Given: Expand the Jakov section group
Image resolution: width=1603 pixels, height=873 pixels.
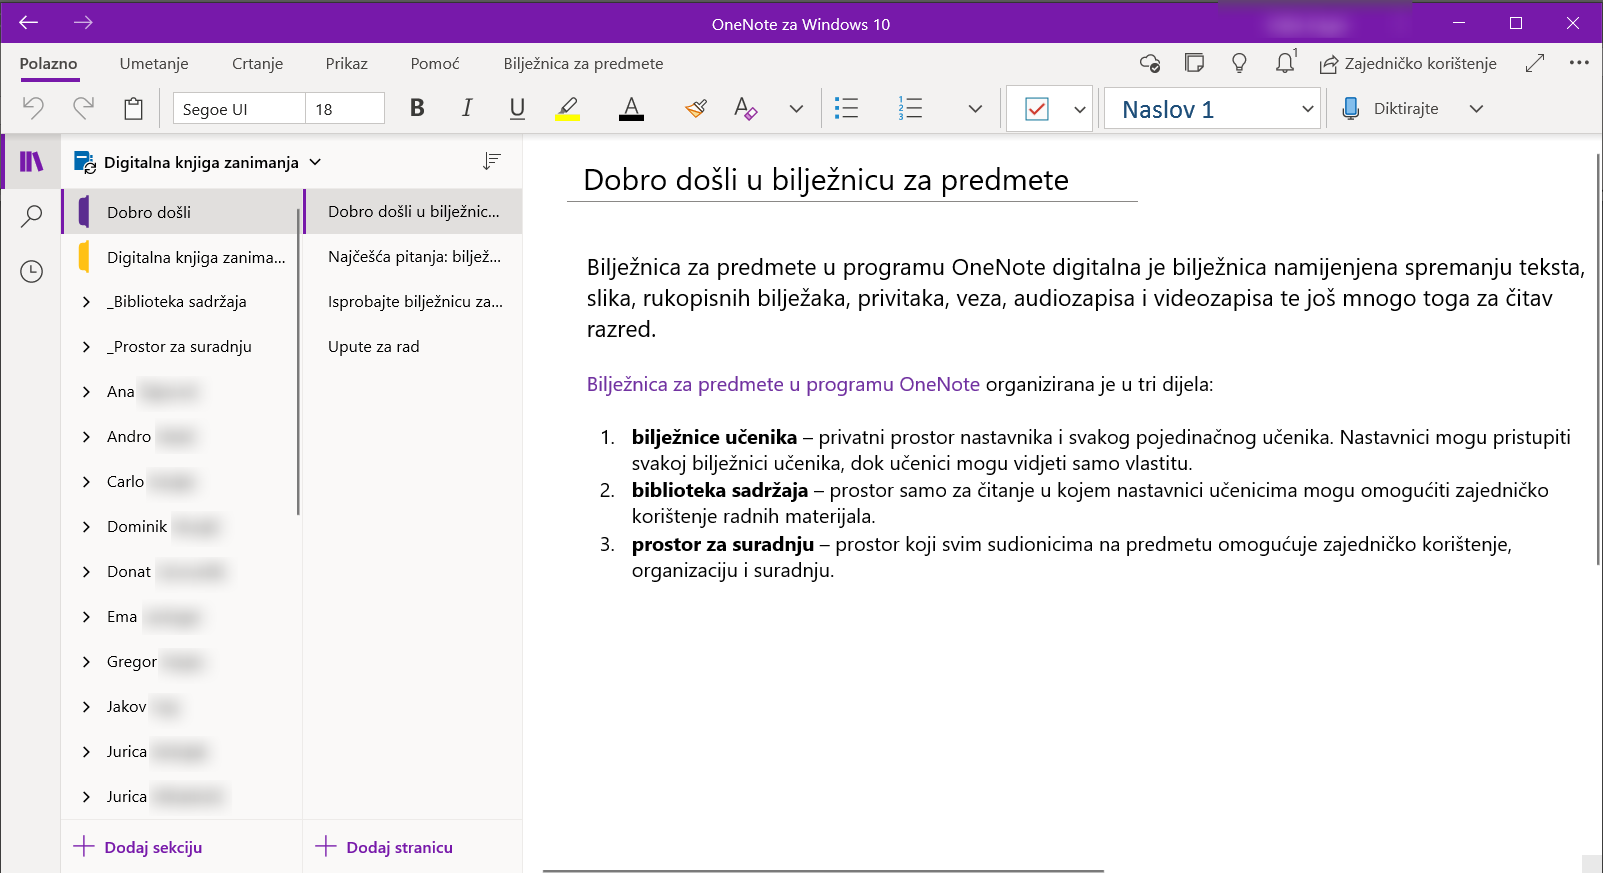Looking at the screenshot, I should click(x=86, y=707).
